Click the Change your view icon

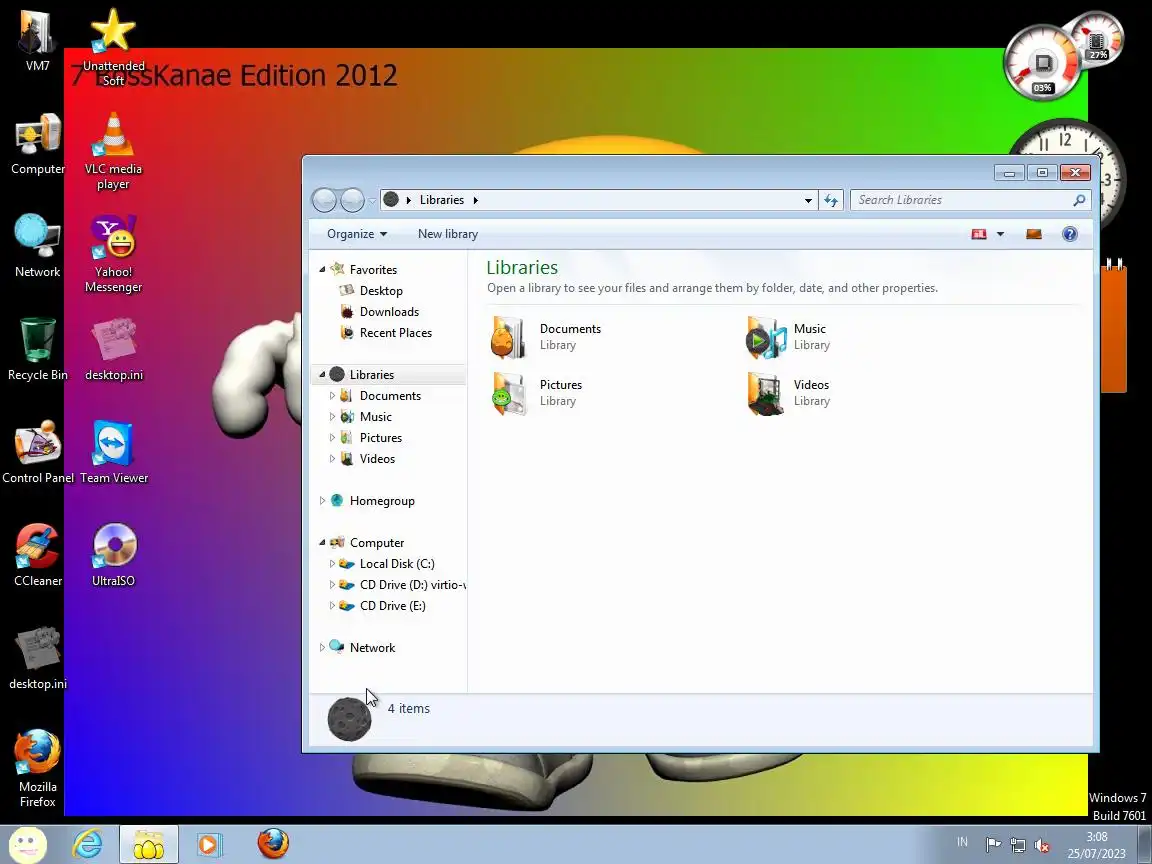[x=979, y=234]
